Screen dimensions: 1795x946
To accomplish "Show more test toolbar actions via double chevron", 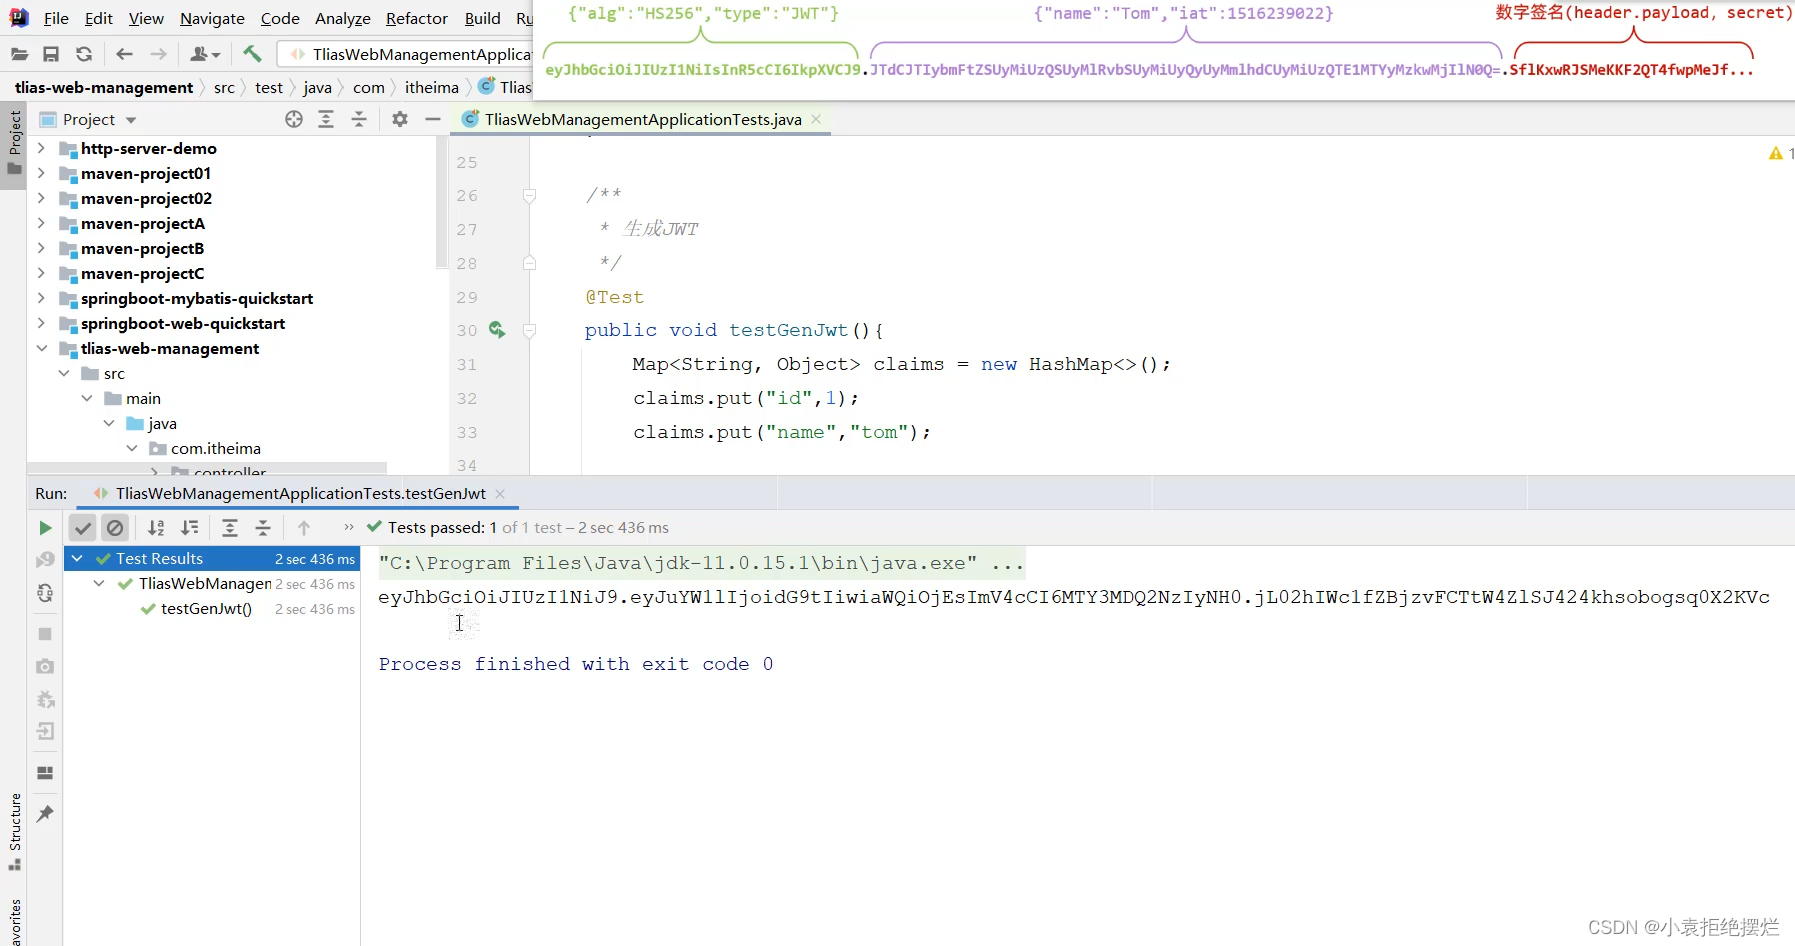I will pos(348,527).
